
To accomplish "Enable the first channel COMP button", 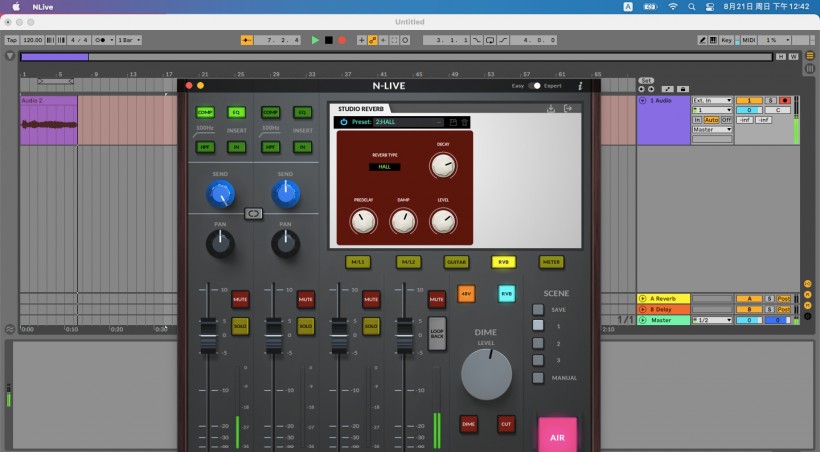I will (x=205, y=112).
